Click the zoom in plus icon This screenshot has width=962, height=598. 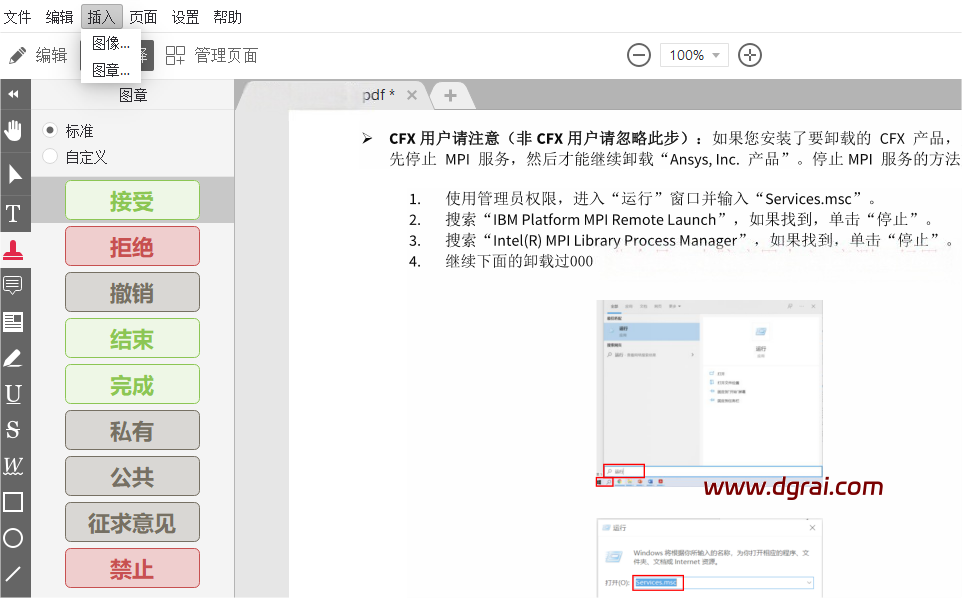click(x=750, y=55)
